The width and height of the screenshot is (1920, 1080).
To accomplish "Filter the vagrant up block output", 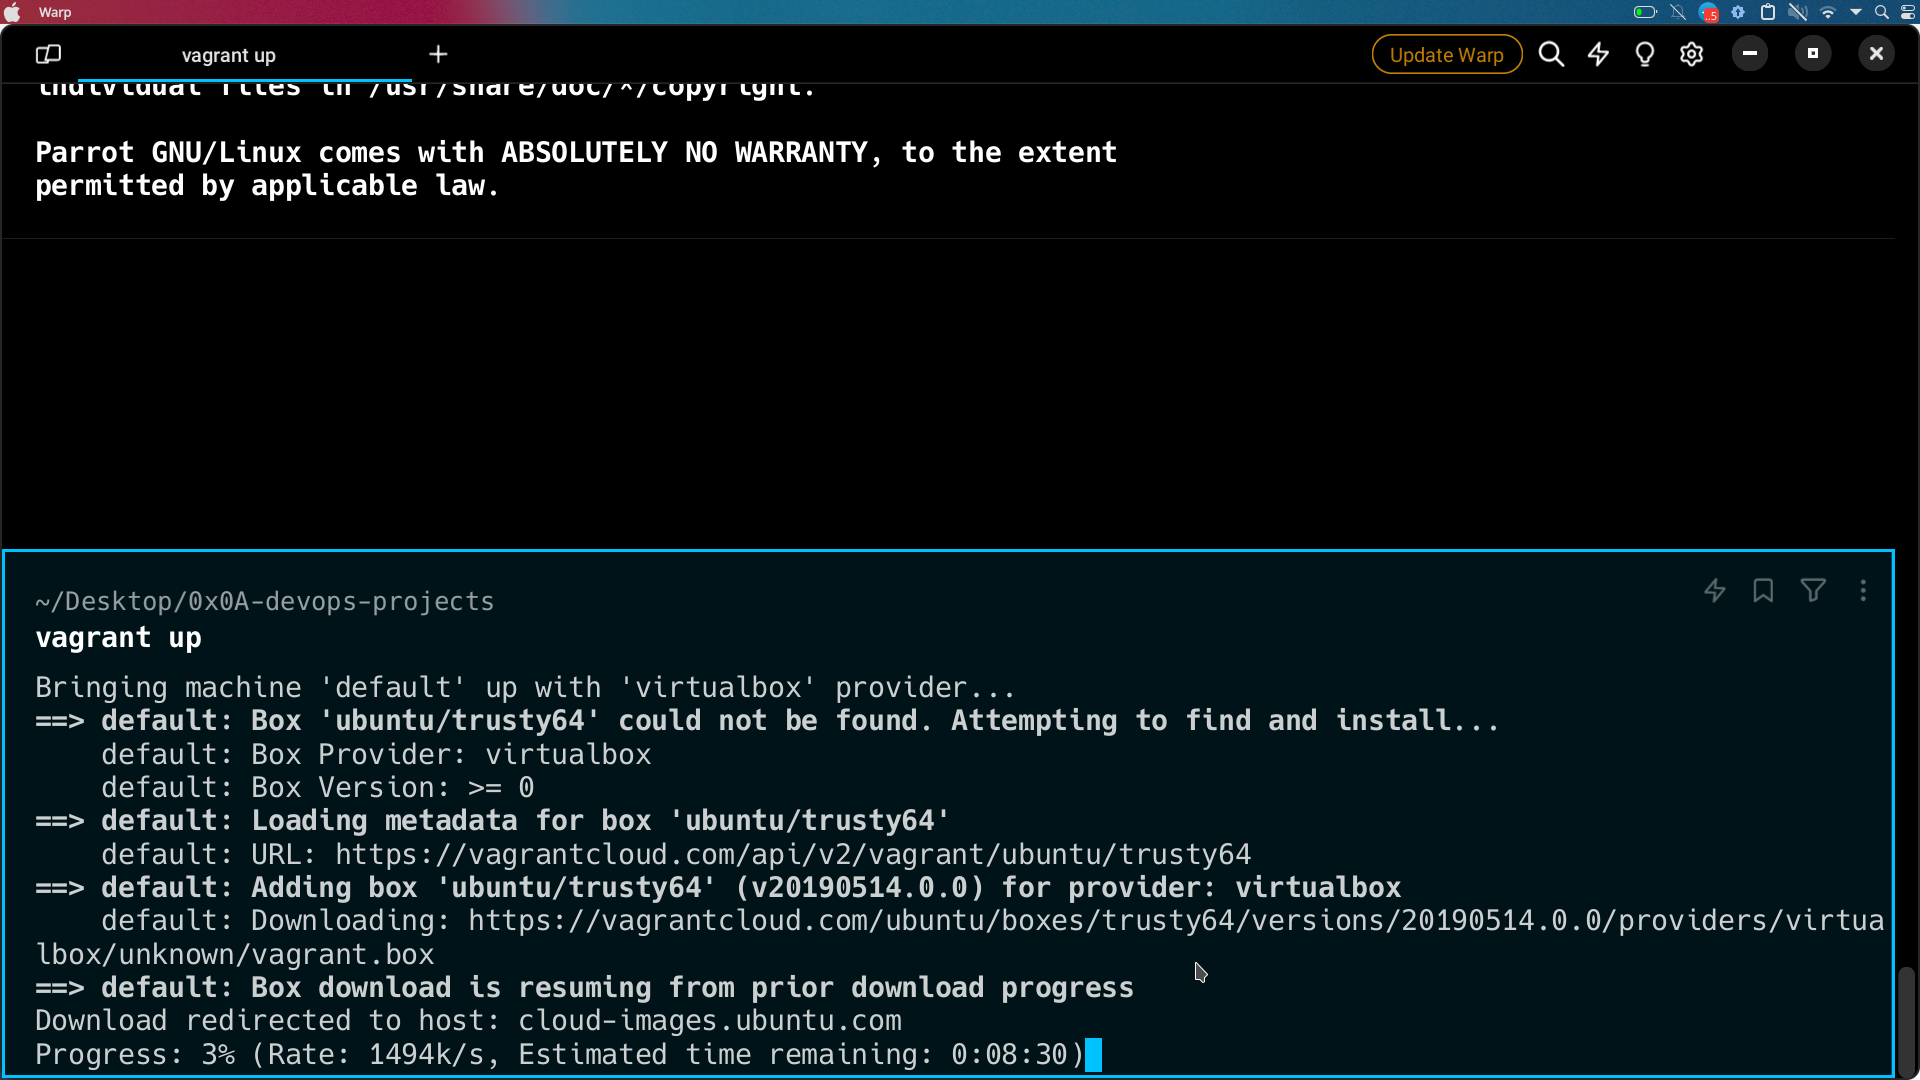I will click(1813, 591).
